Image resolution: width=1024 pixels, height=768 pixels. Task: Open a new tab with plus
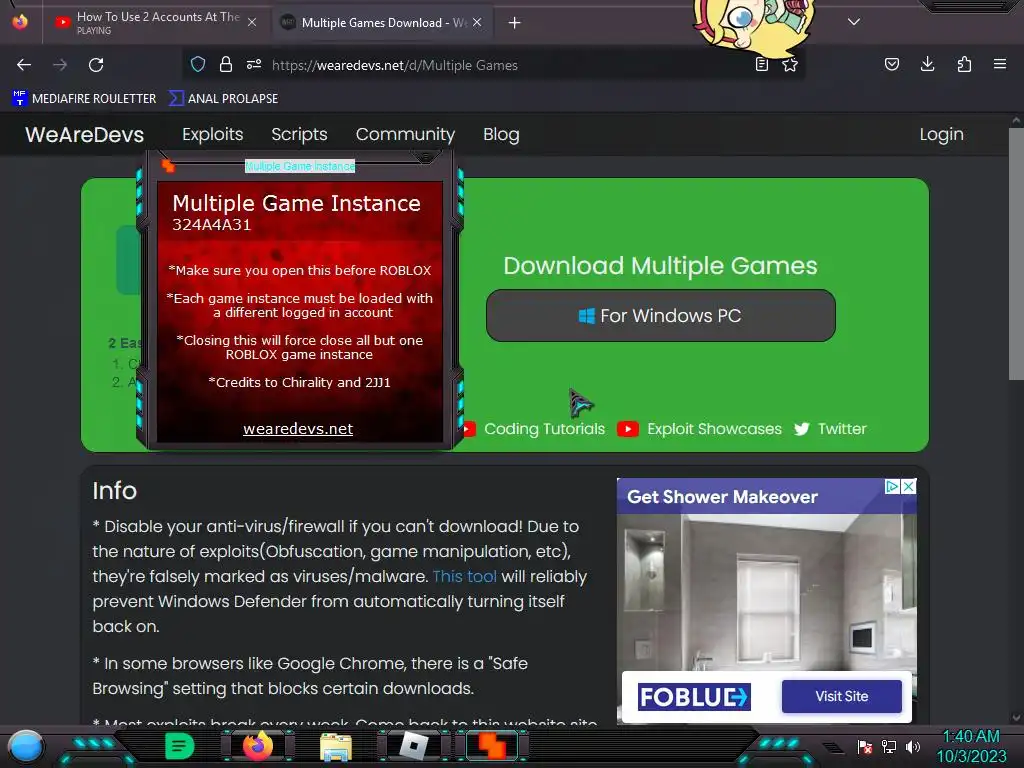point(515,23)
